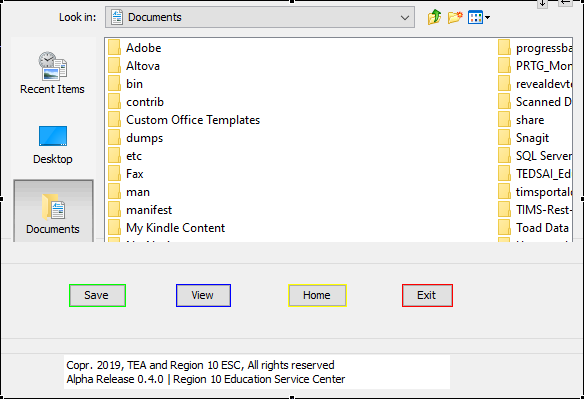
Task: Click the Snagit folder name
Action: (x=532, y=138)
